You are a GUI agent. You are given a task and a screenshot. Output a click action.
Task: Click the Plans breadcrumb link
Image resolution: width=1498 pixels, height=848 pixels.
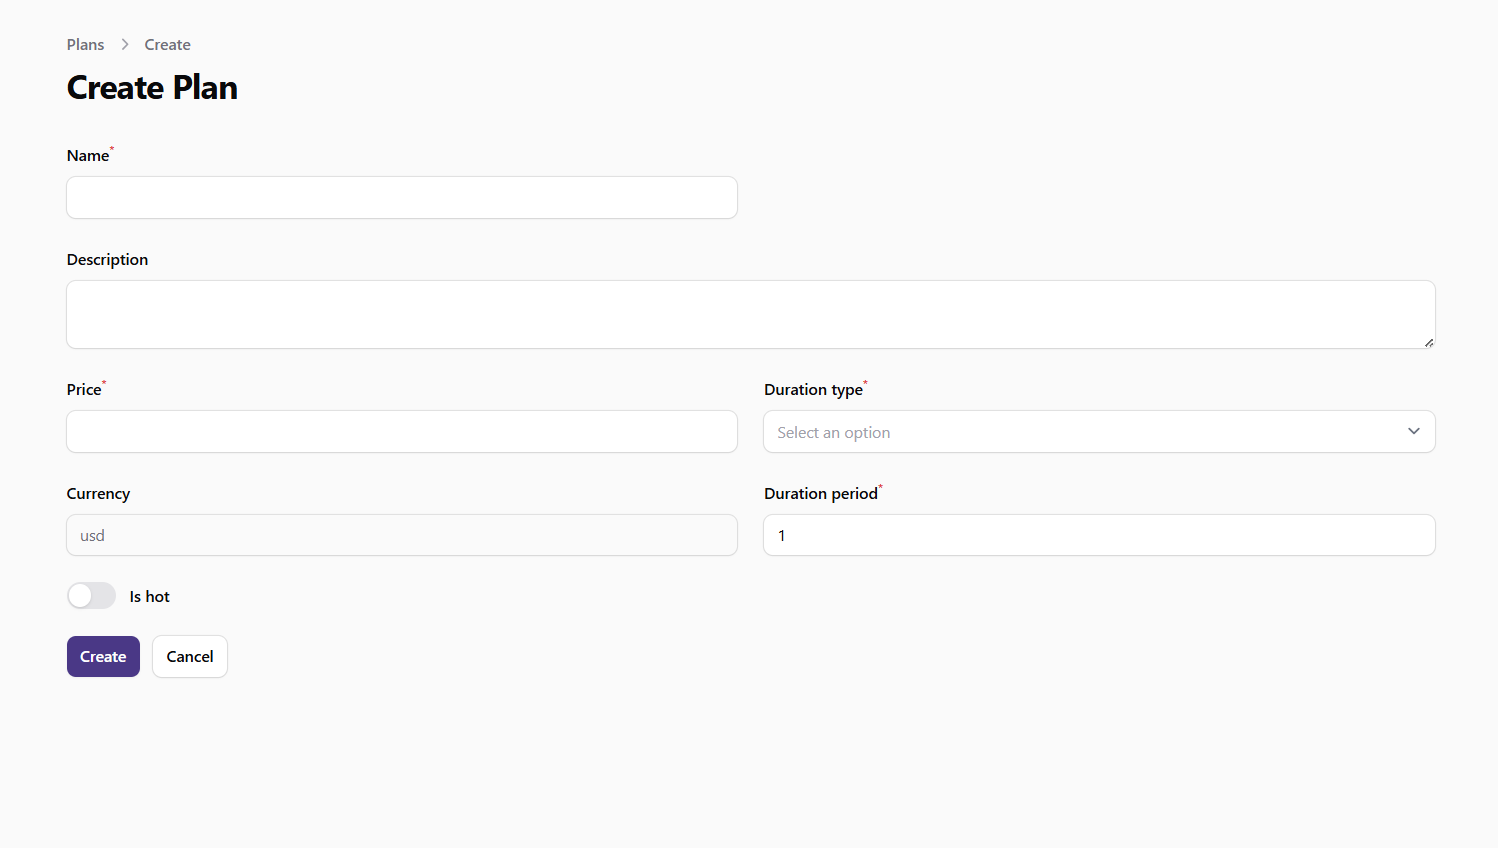click(85, 45)
